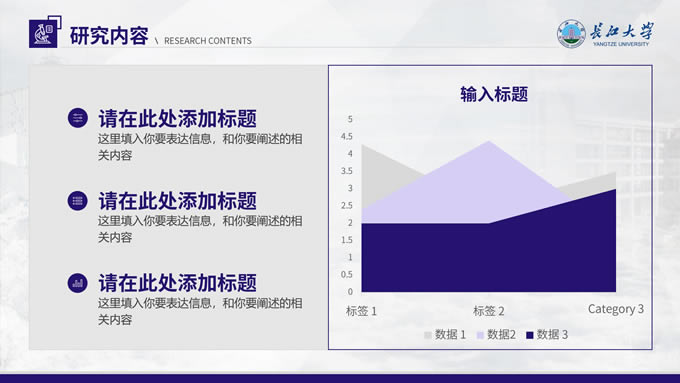Click the third 请在此处添加标题 heading

coord(177,283)
